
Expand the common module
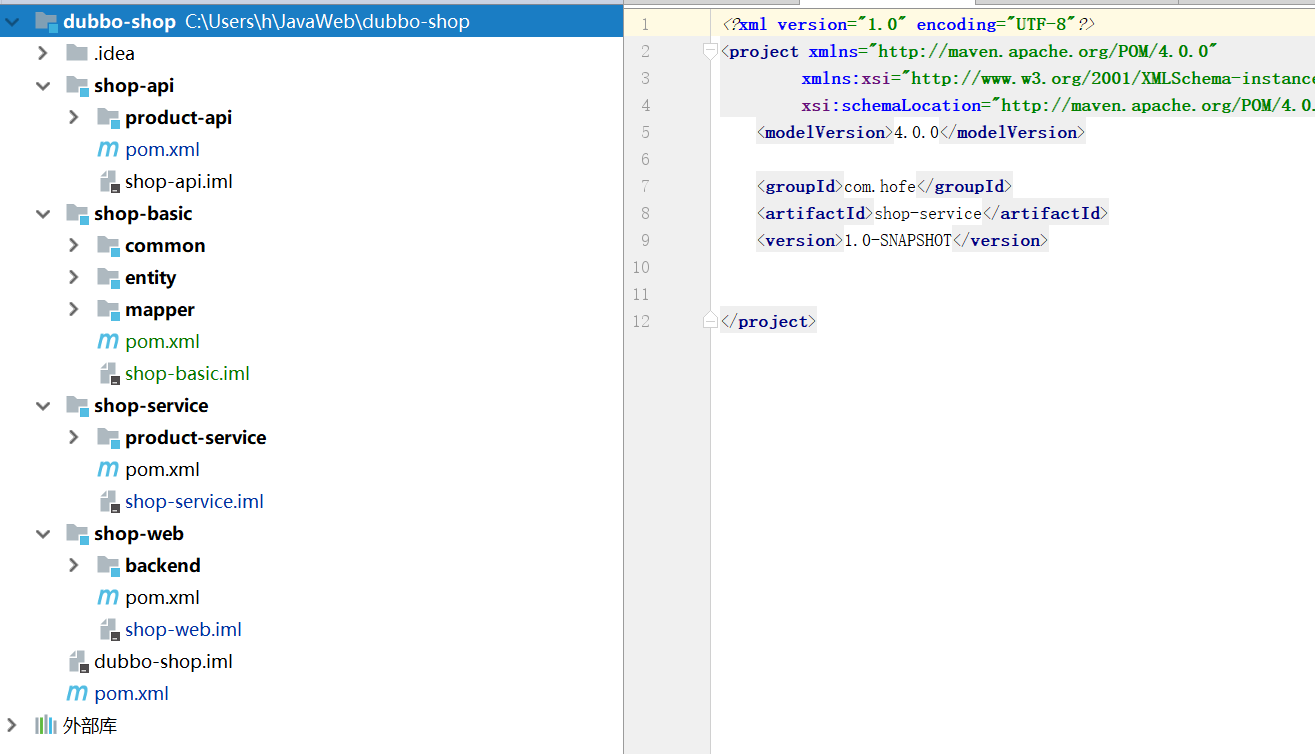click(74, 245)
